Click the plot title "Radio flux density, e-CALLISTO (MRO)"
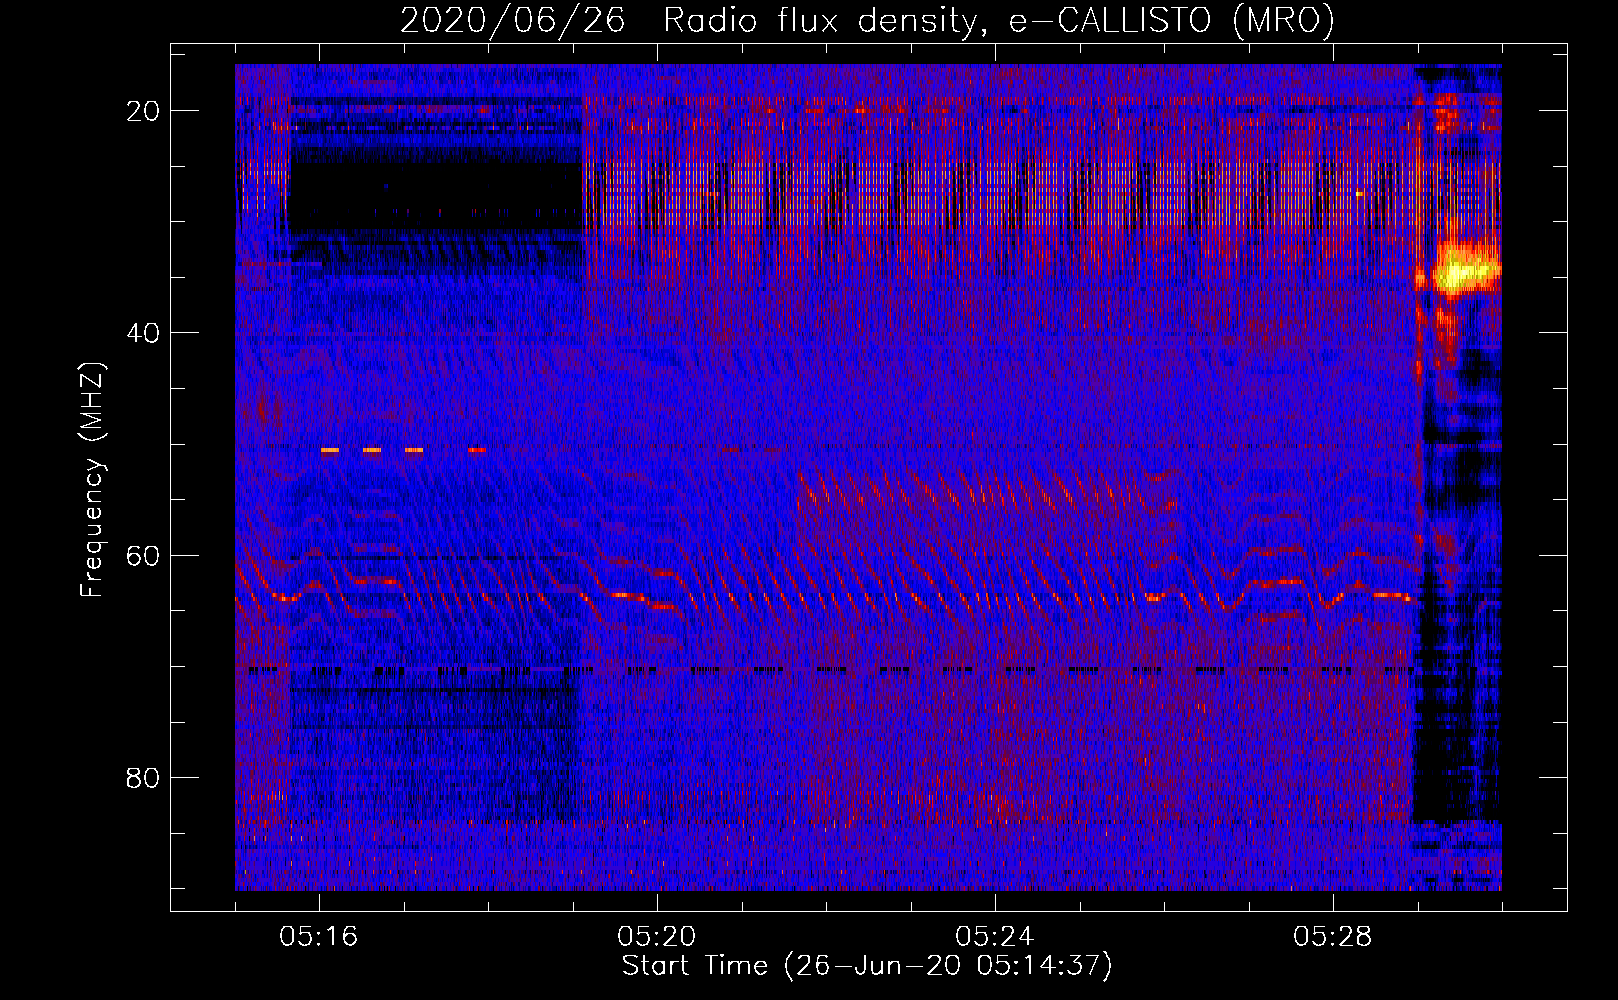This screenshot has height=1000, width=1618. (999, 20)
